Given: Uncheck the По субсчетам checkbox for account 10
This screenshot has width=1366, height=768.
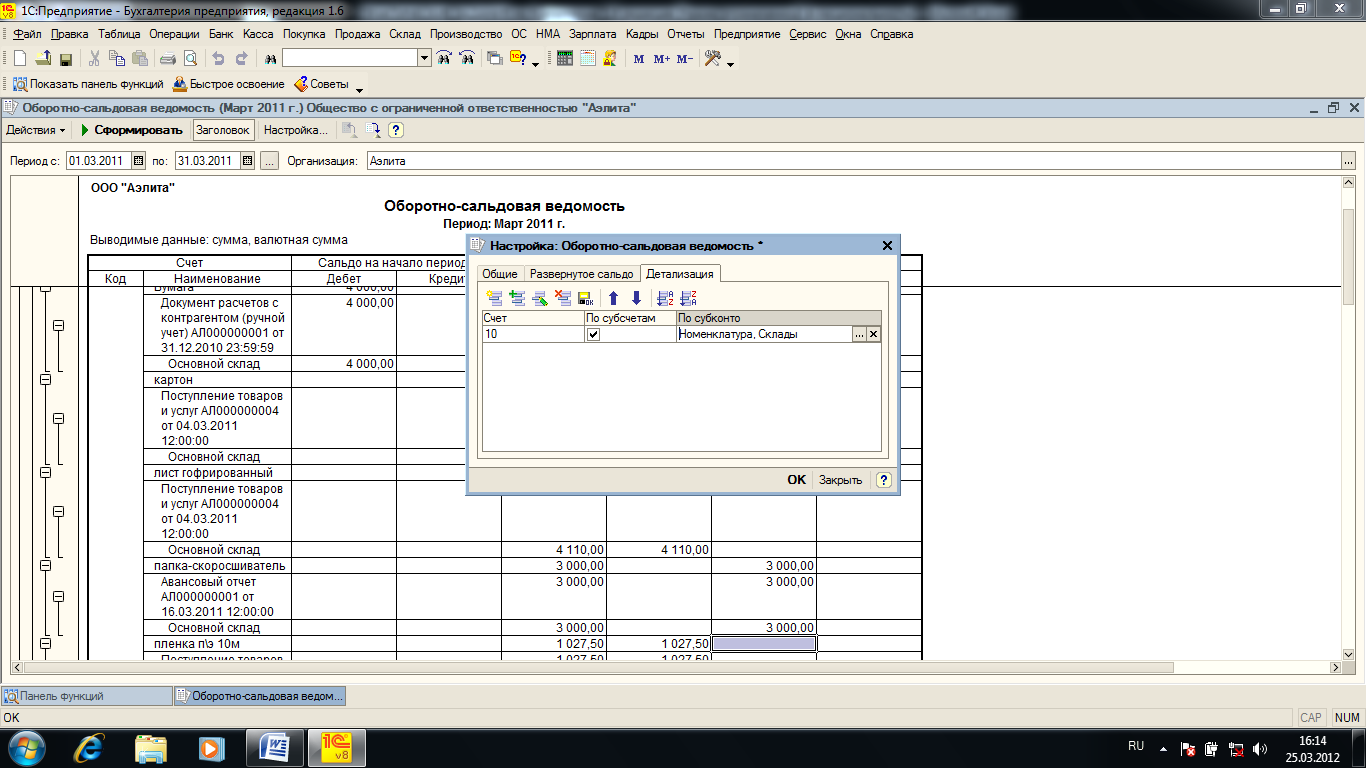Looking at the screenshot, I should click(x=593, y=335).
